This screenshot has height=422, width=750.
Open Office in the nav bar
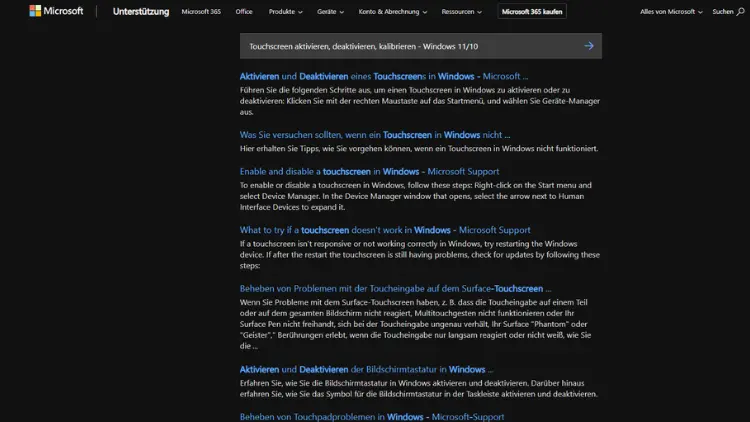pos(243,11)
